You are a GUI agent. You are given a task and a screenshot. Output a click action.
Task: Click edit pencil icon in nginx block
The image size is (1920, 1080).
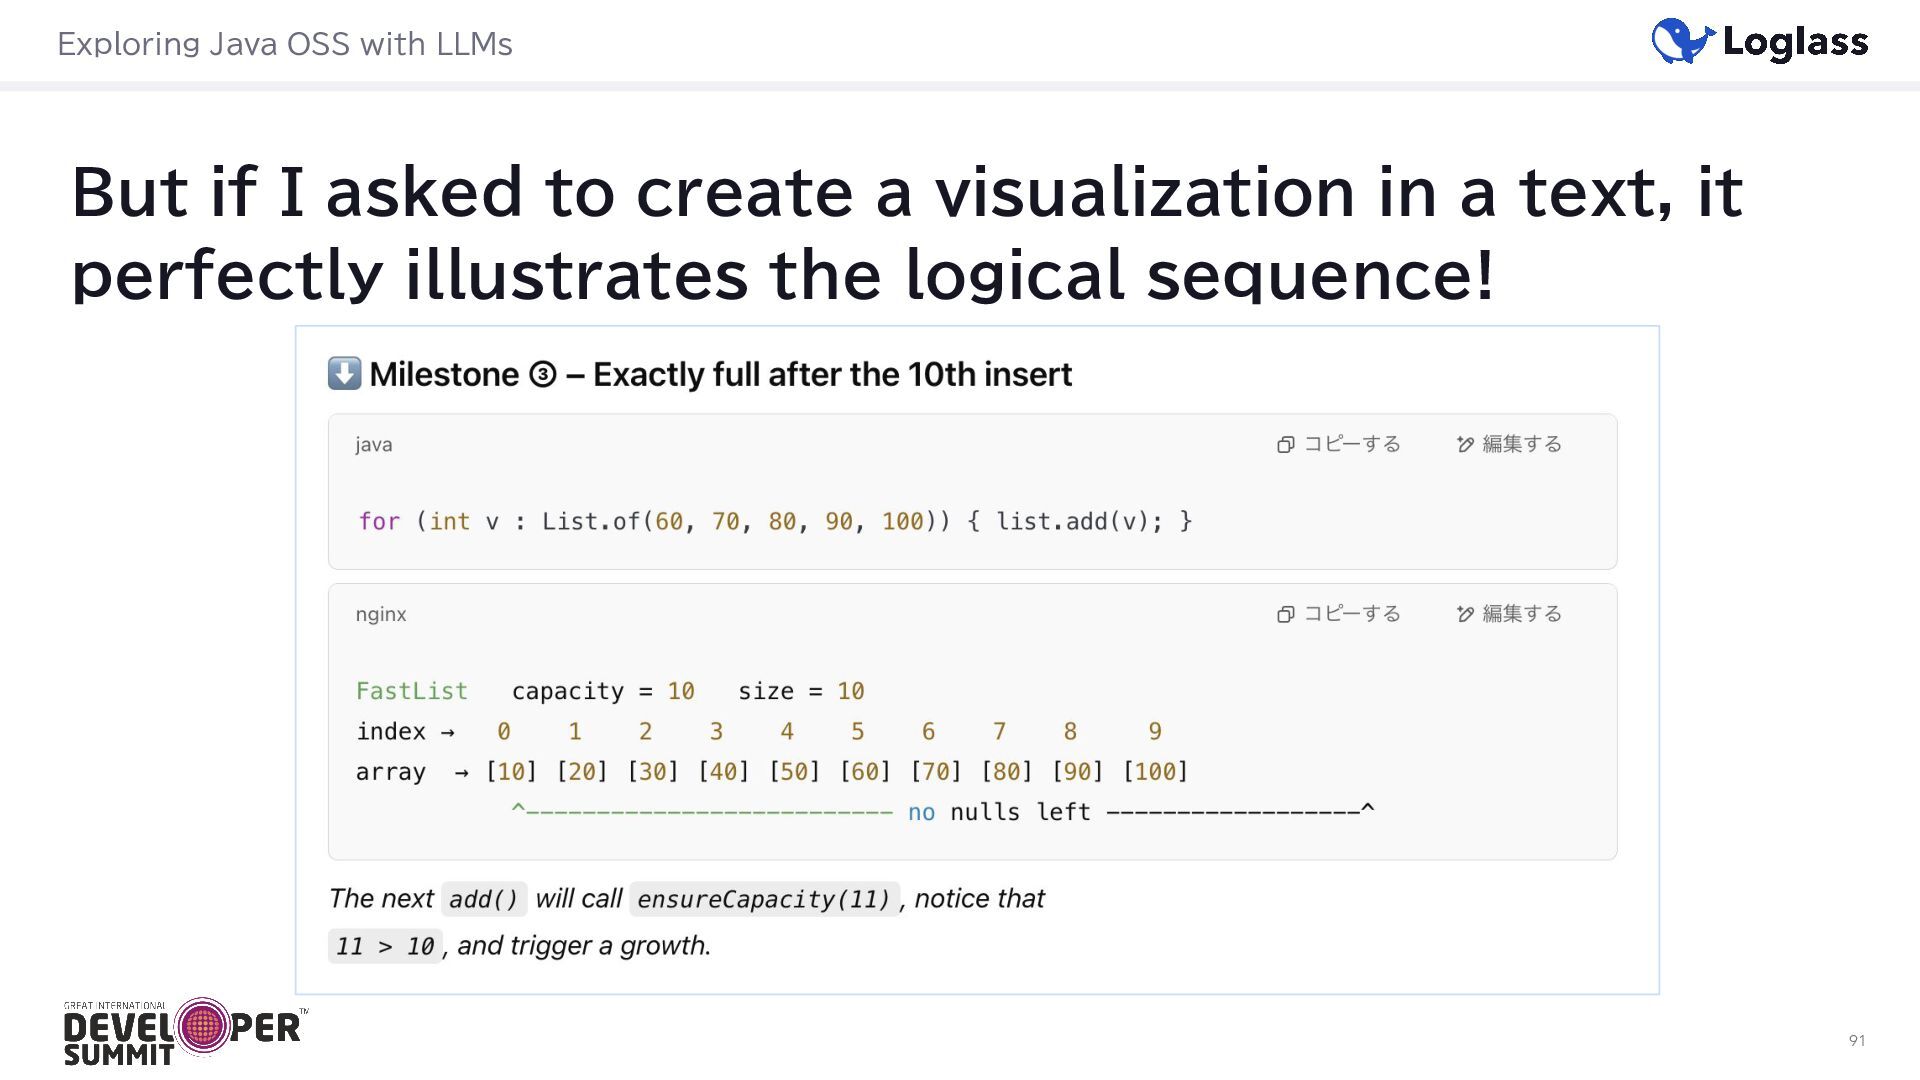[1465, 614]
